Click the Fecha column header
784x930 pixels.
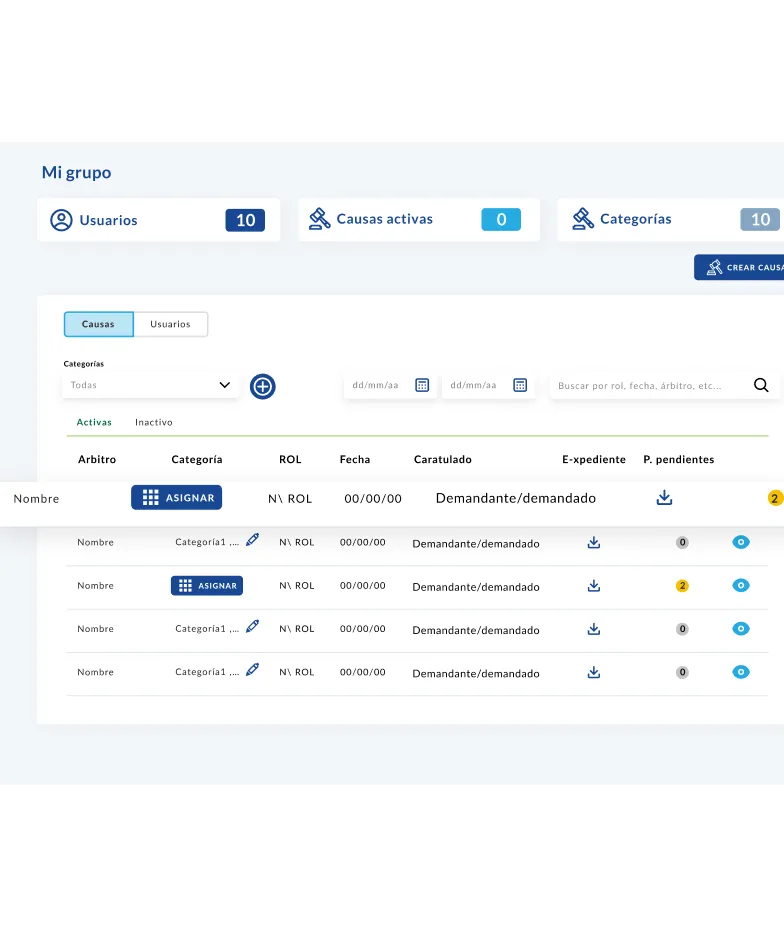tap(355, 460)
